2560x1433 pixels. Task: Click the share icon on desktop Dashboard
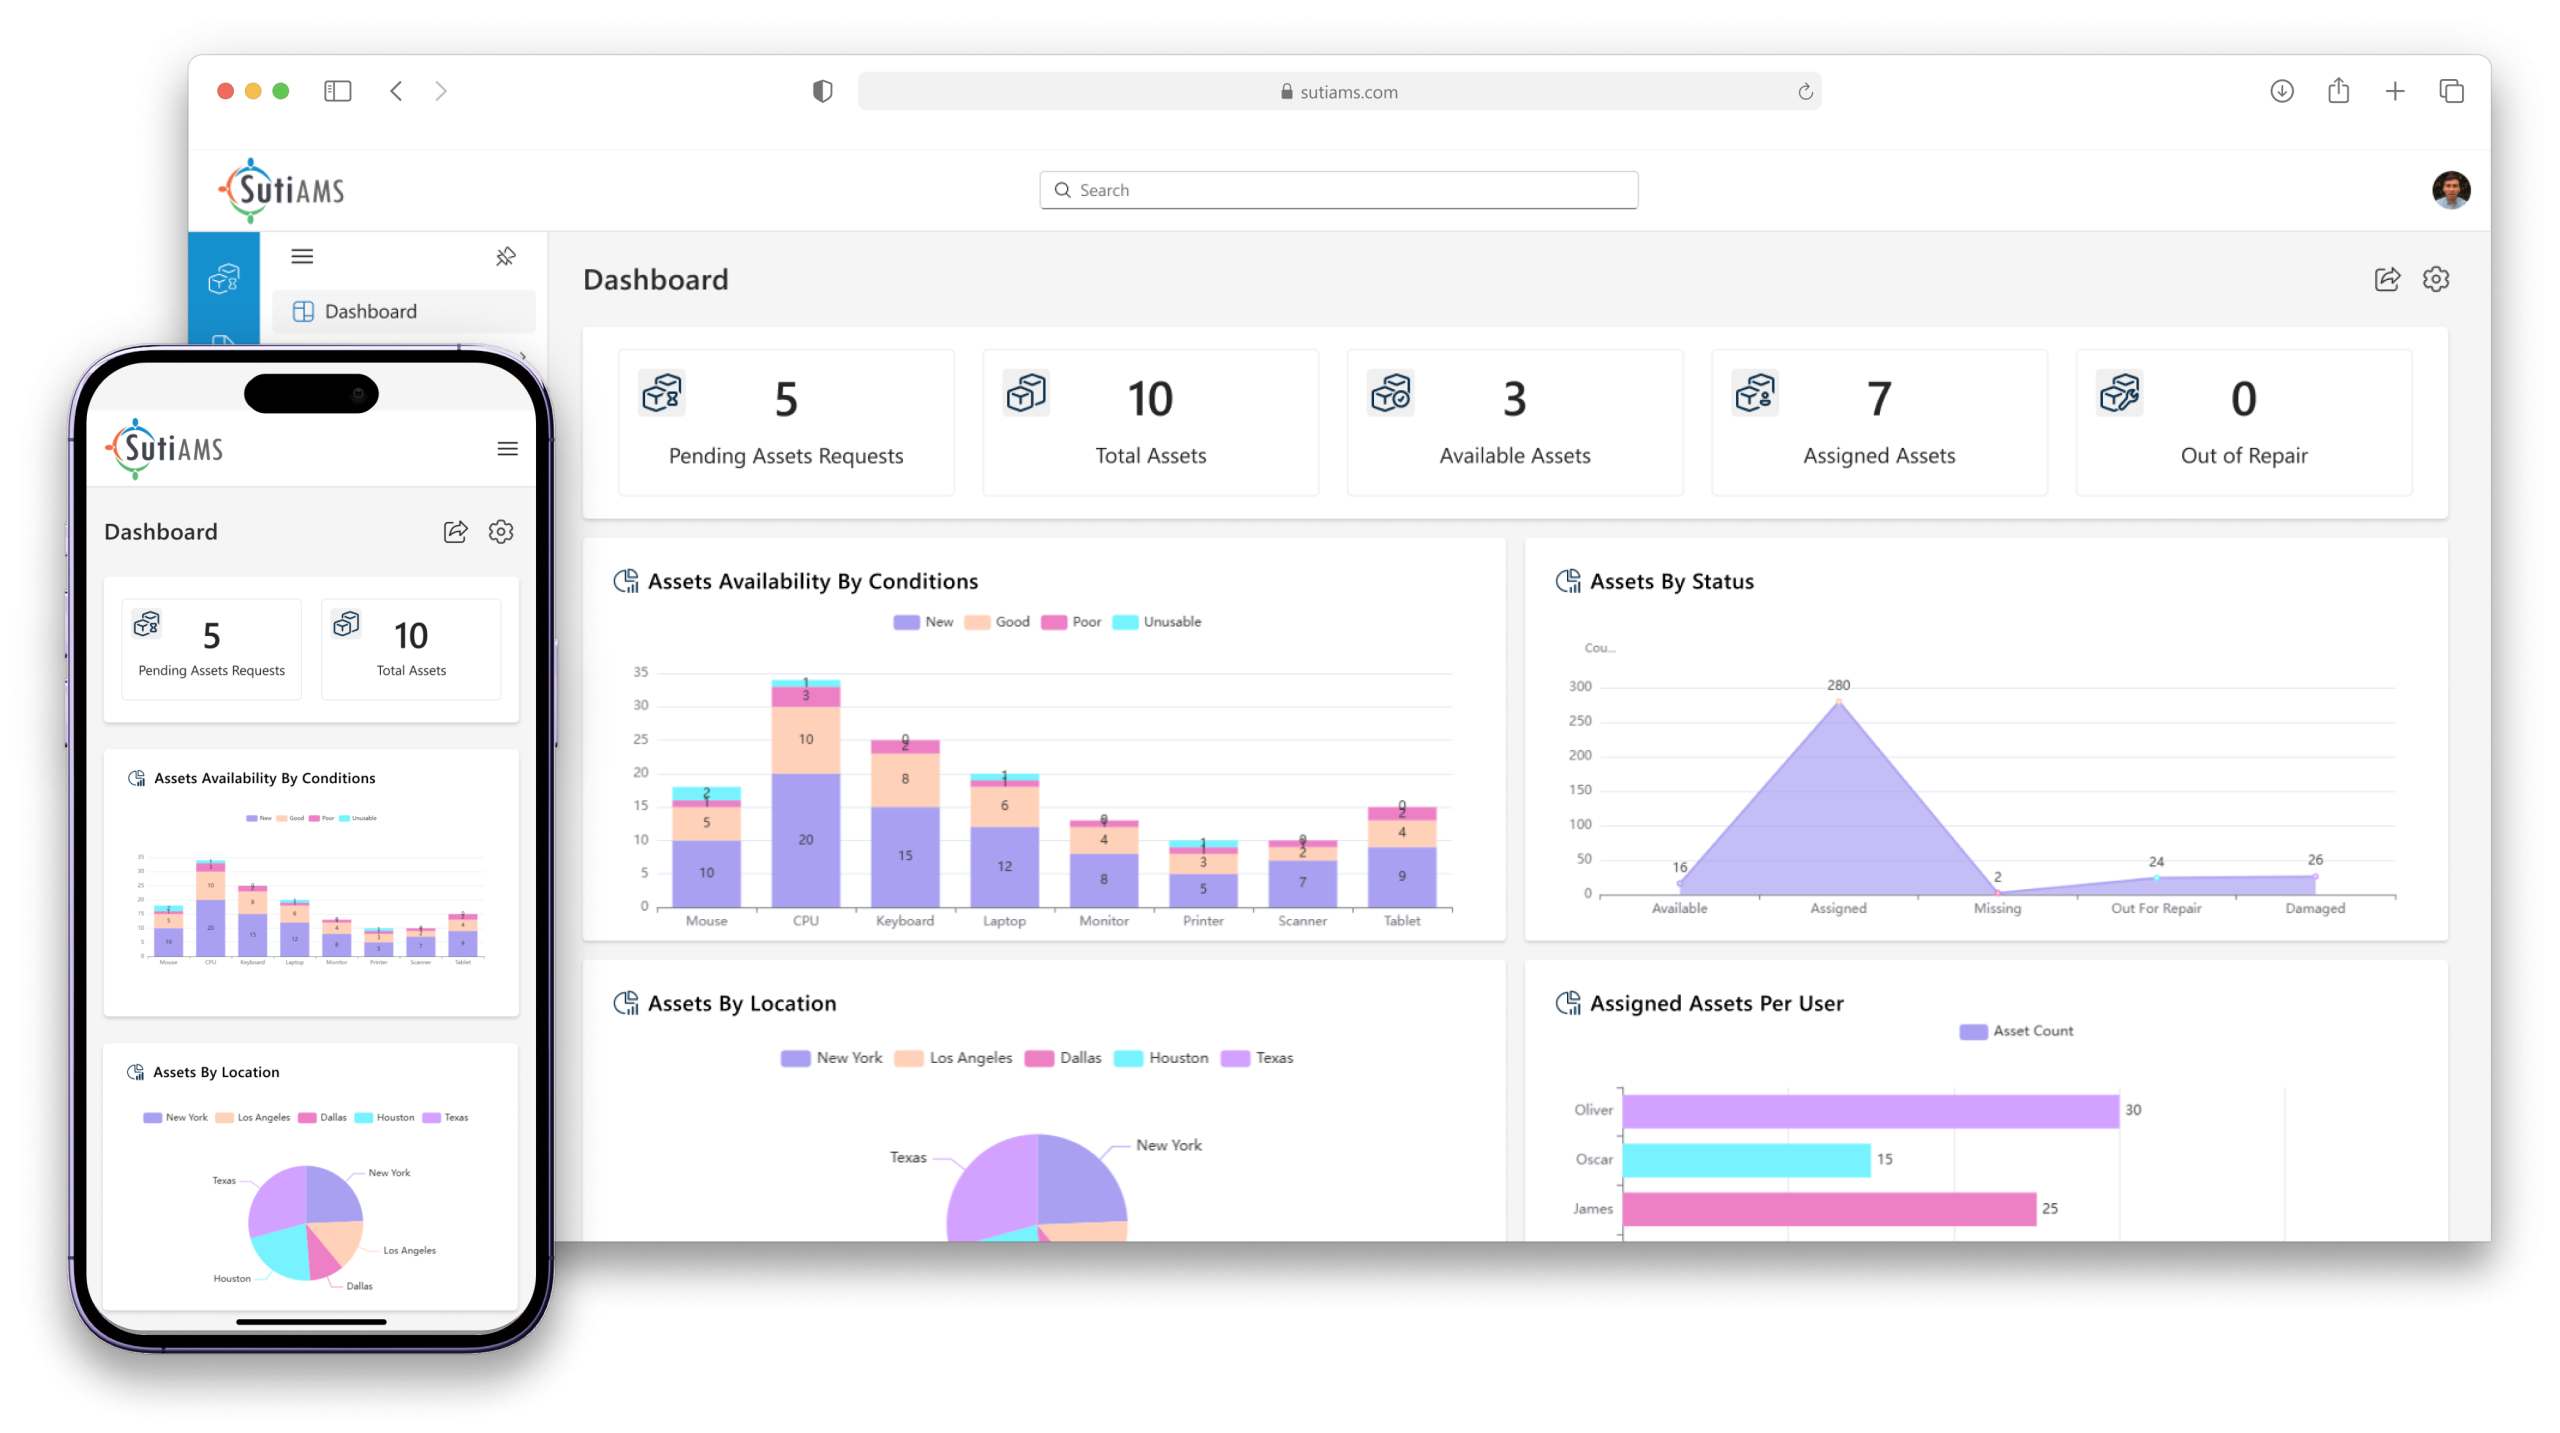pos(2387,279)
